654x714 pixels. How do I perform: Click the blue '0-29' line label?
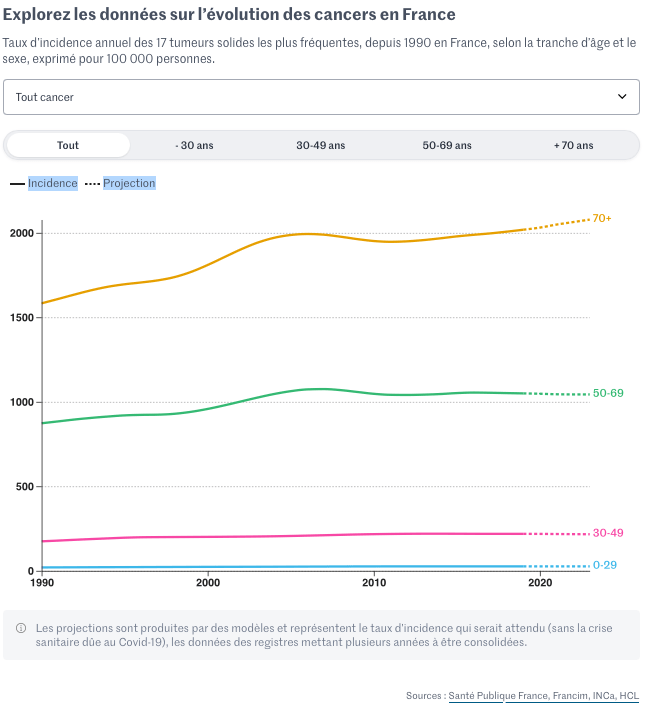pyautogui.click(x=605, y=565)
